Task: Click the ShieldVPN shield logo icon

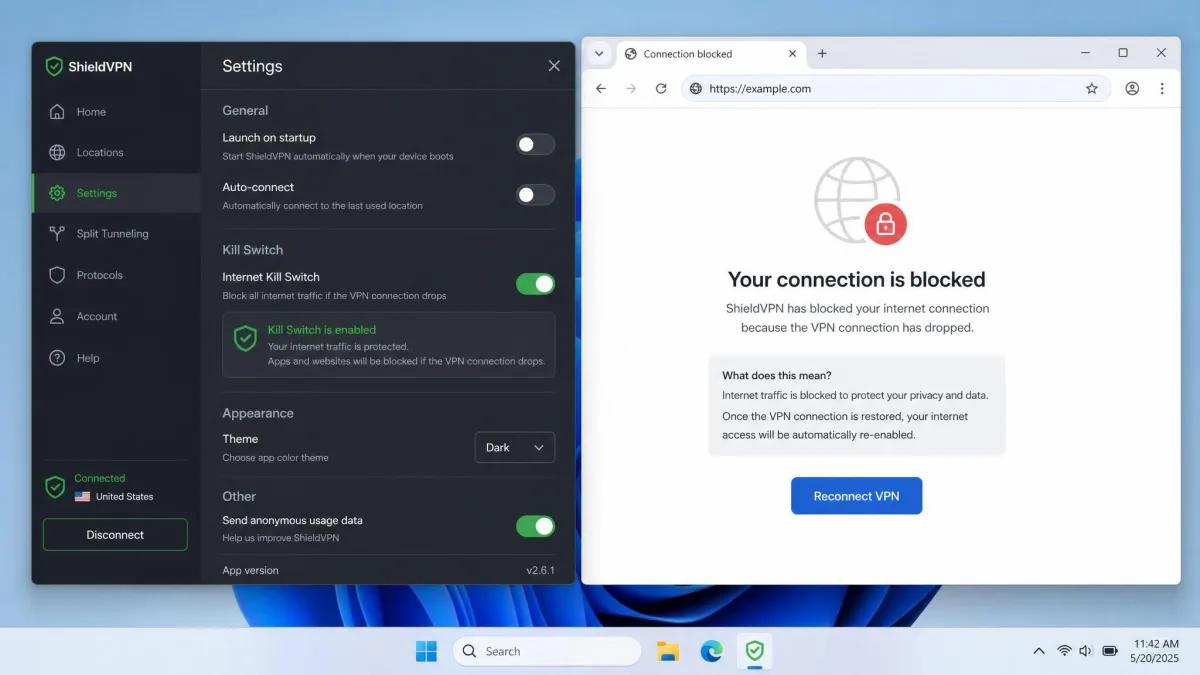Action: [54, 67]
